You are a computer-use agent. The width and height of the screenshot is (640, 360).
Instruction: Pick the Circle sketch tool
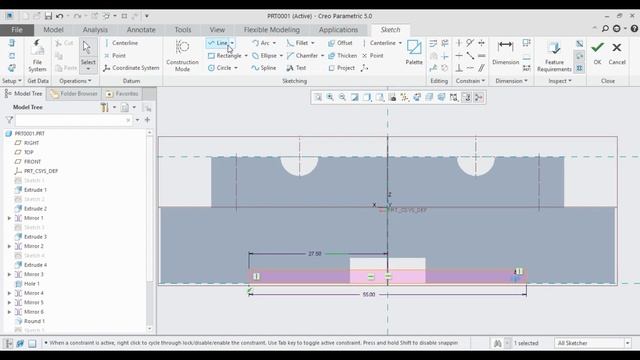(x=220, y=68)
